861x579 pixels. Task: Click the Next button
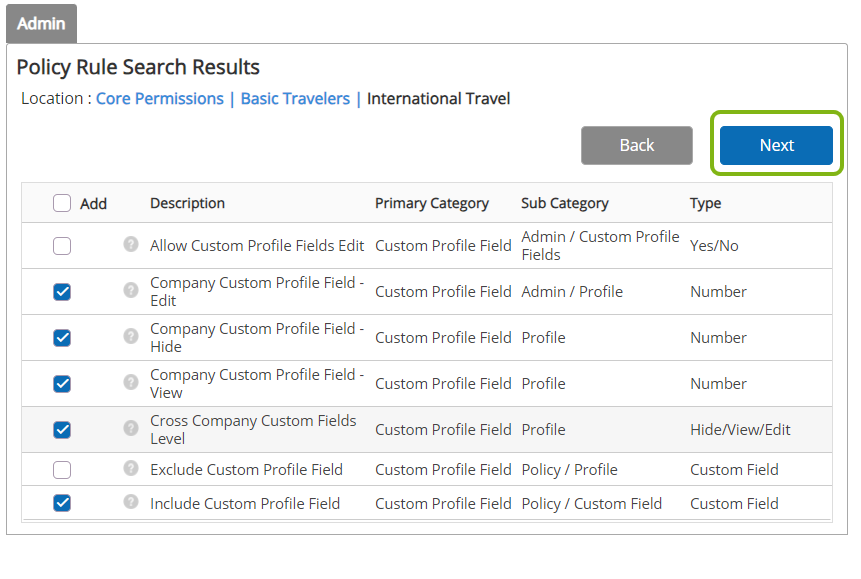[776, 145]
